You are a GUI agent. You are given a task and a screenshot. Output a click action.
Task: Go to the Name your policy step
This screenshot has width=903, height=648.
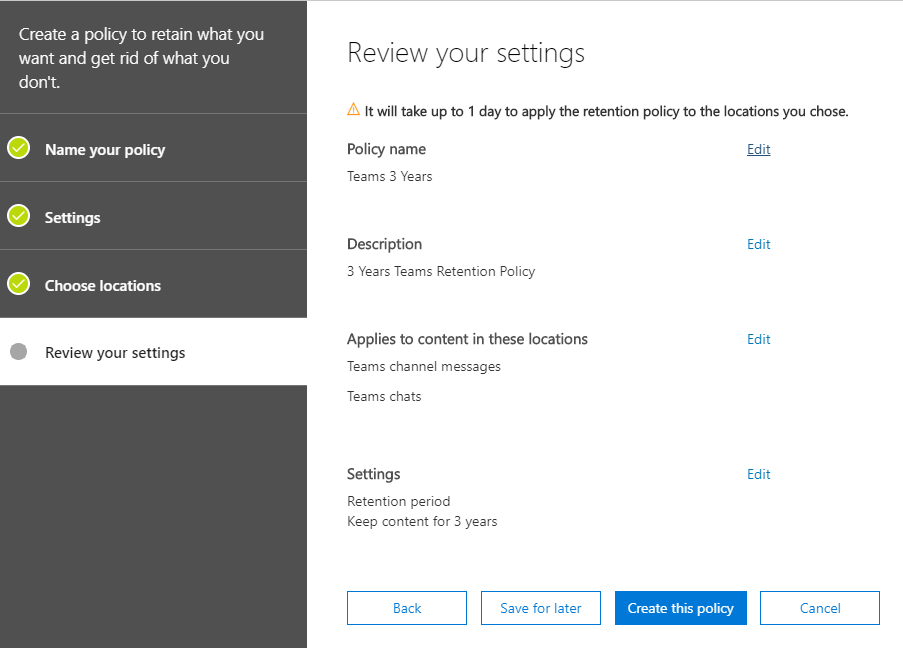click(x=153, y=149)
